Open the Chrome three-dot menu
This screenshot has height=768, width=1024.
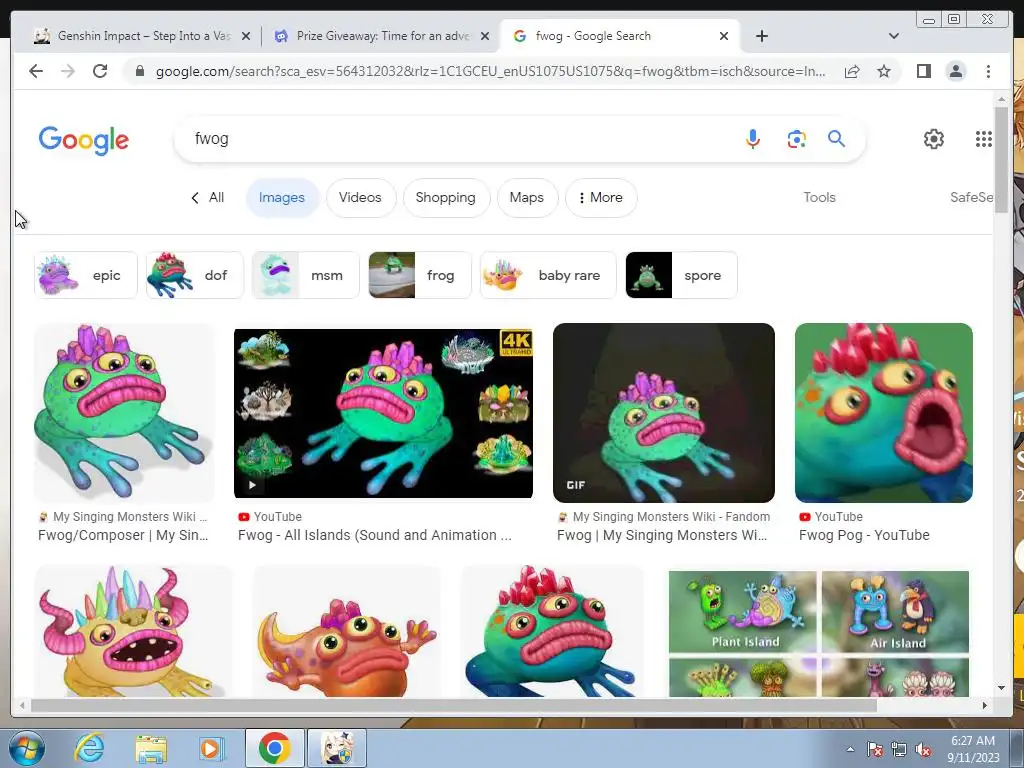(988, 71)
